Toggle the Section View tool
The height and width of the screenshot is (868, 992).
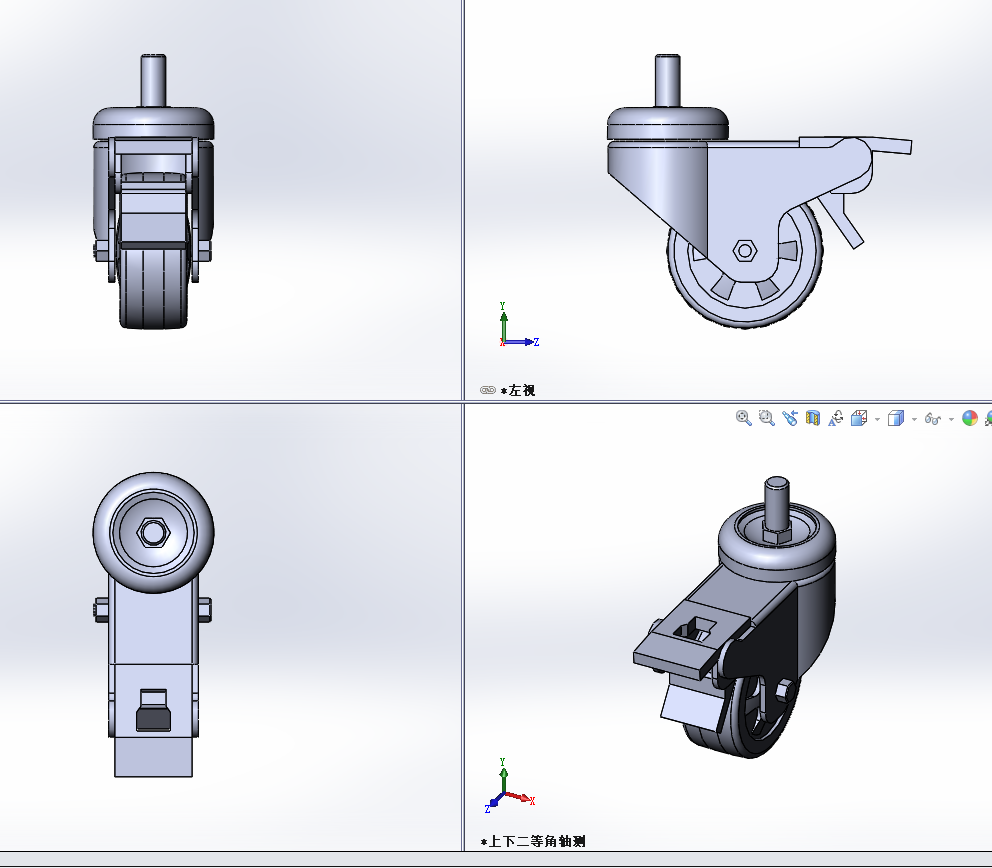point(813,418)
